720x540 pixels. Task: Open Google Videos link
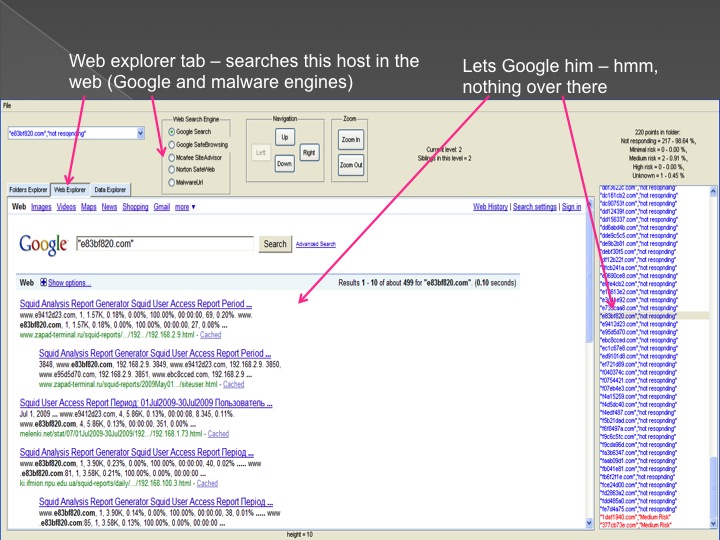66,207
